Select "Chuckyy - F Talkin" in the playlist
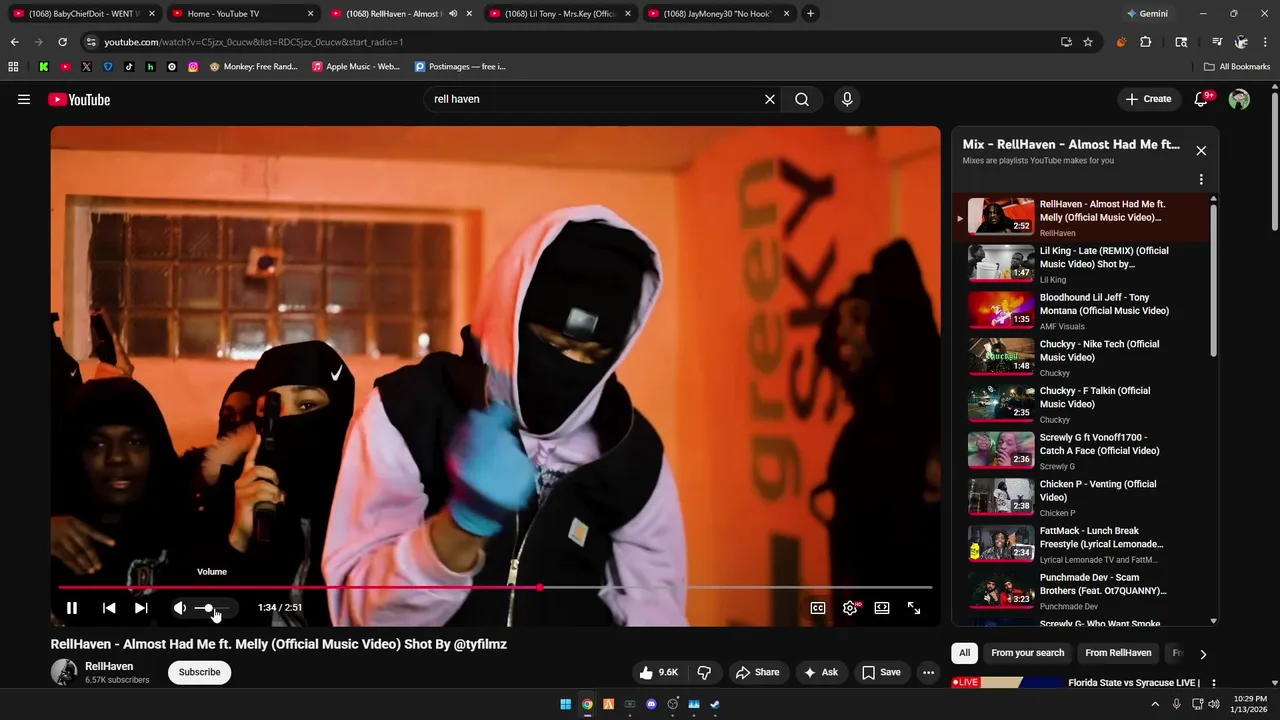Screen dimensions: 1280x720 tap(1080, 404)
